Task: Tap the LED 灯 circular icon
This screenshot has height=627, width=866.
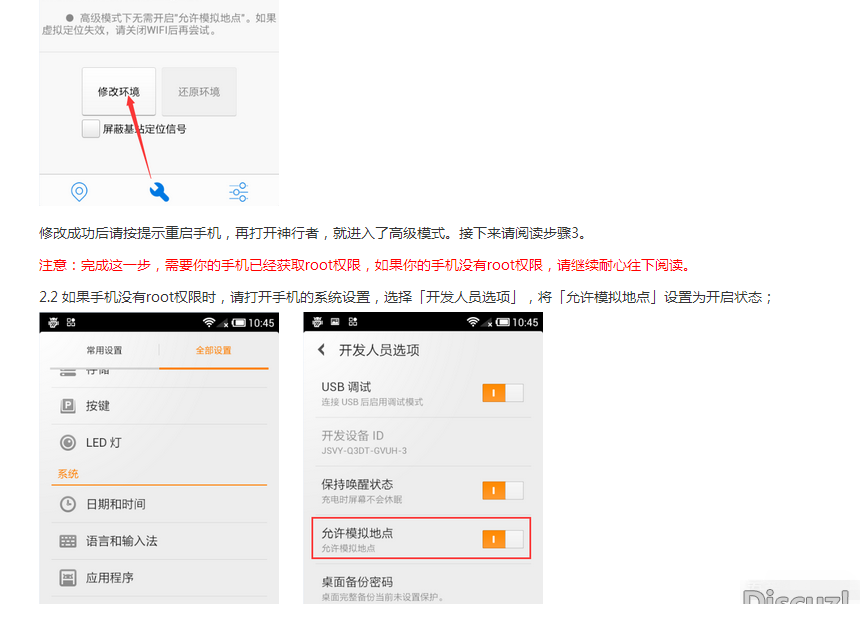Action: 67,442
